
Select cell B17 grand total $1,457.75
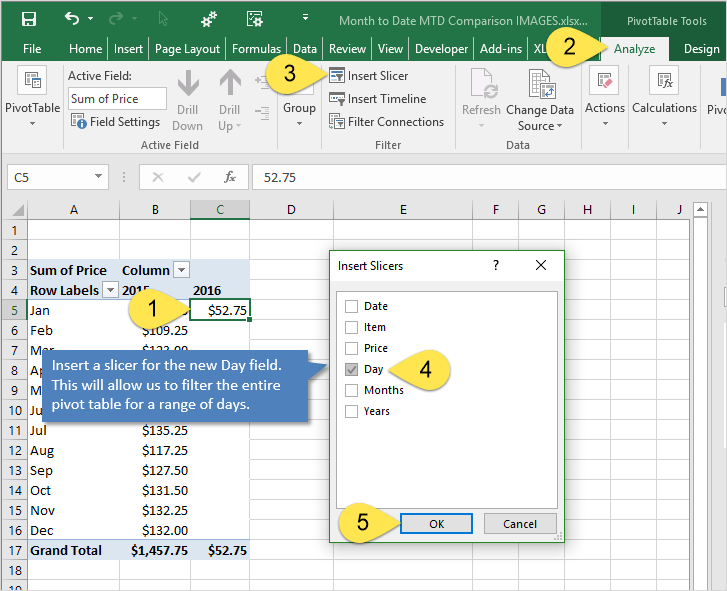155,550
